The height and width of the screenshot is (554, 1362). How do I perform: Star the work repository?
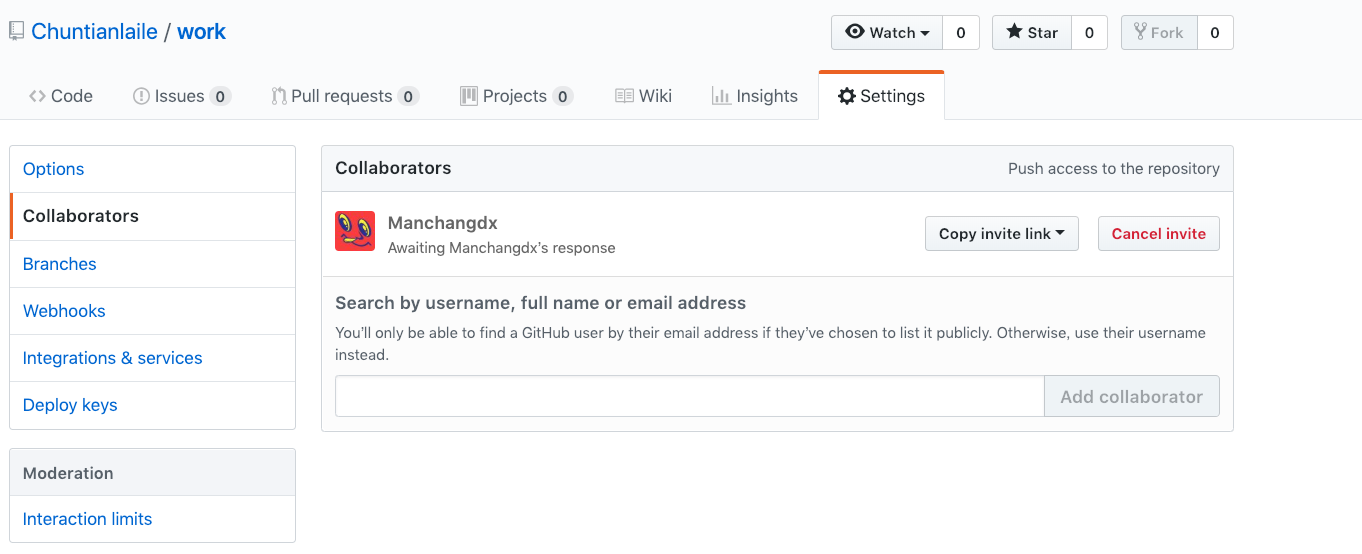1032,32
